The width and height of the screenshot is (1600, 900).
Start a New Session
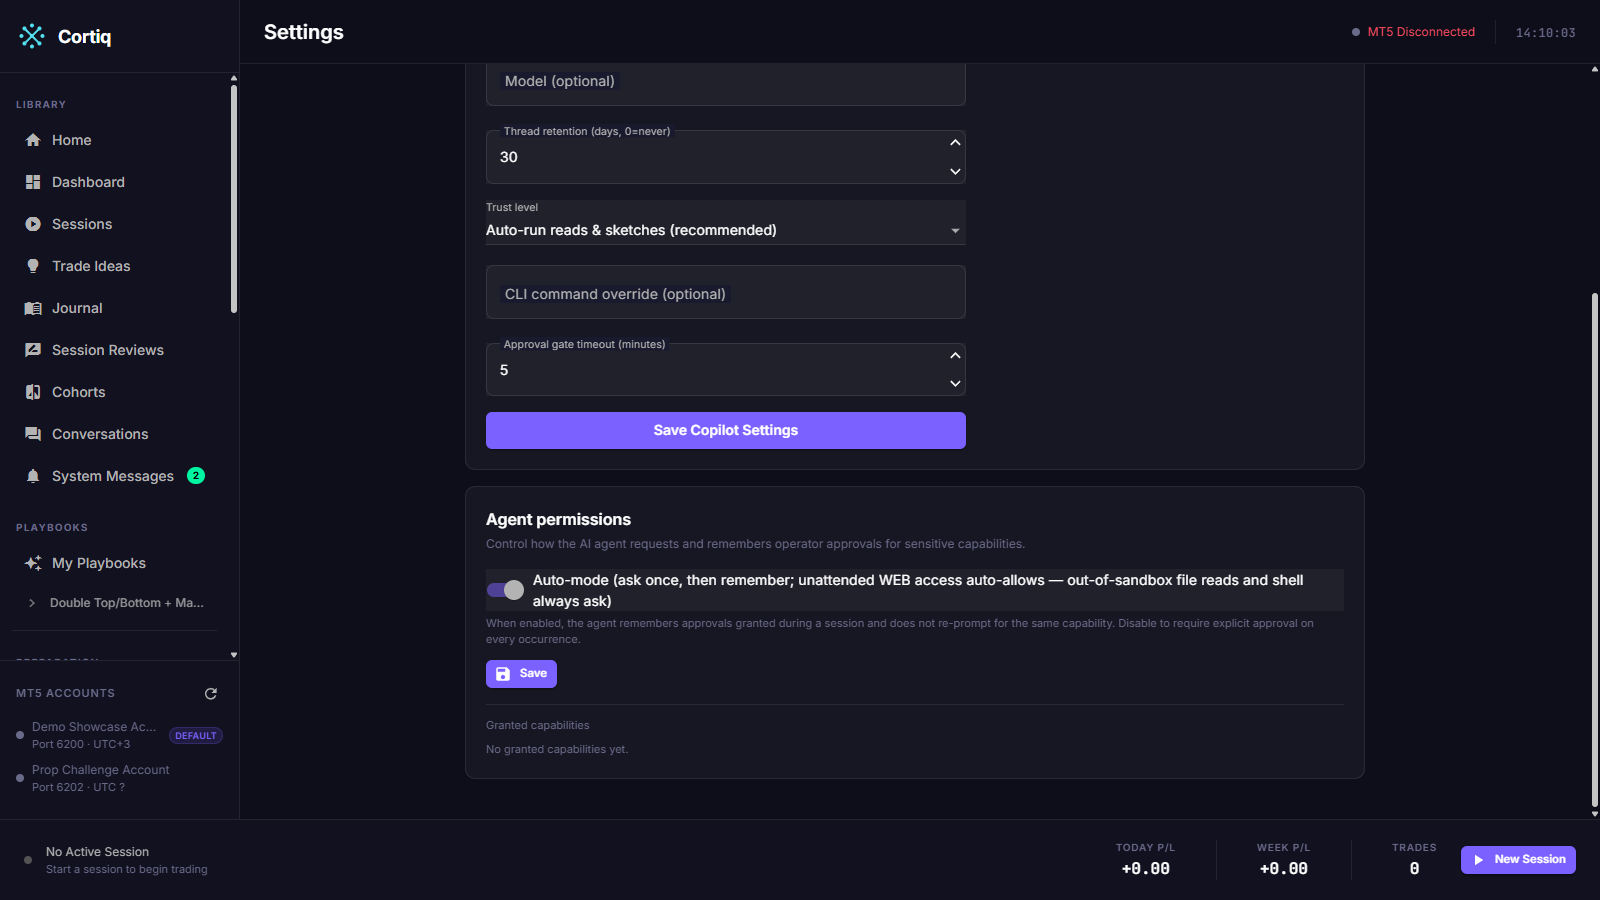point(1518,860)
